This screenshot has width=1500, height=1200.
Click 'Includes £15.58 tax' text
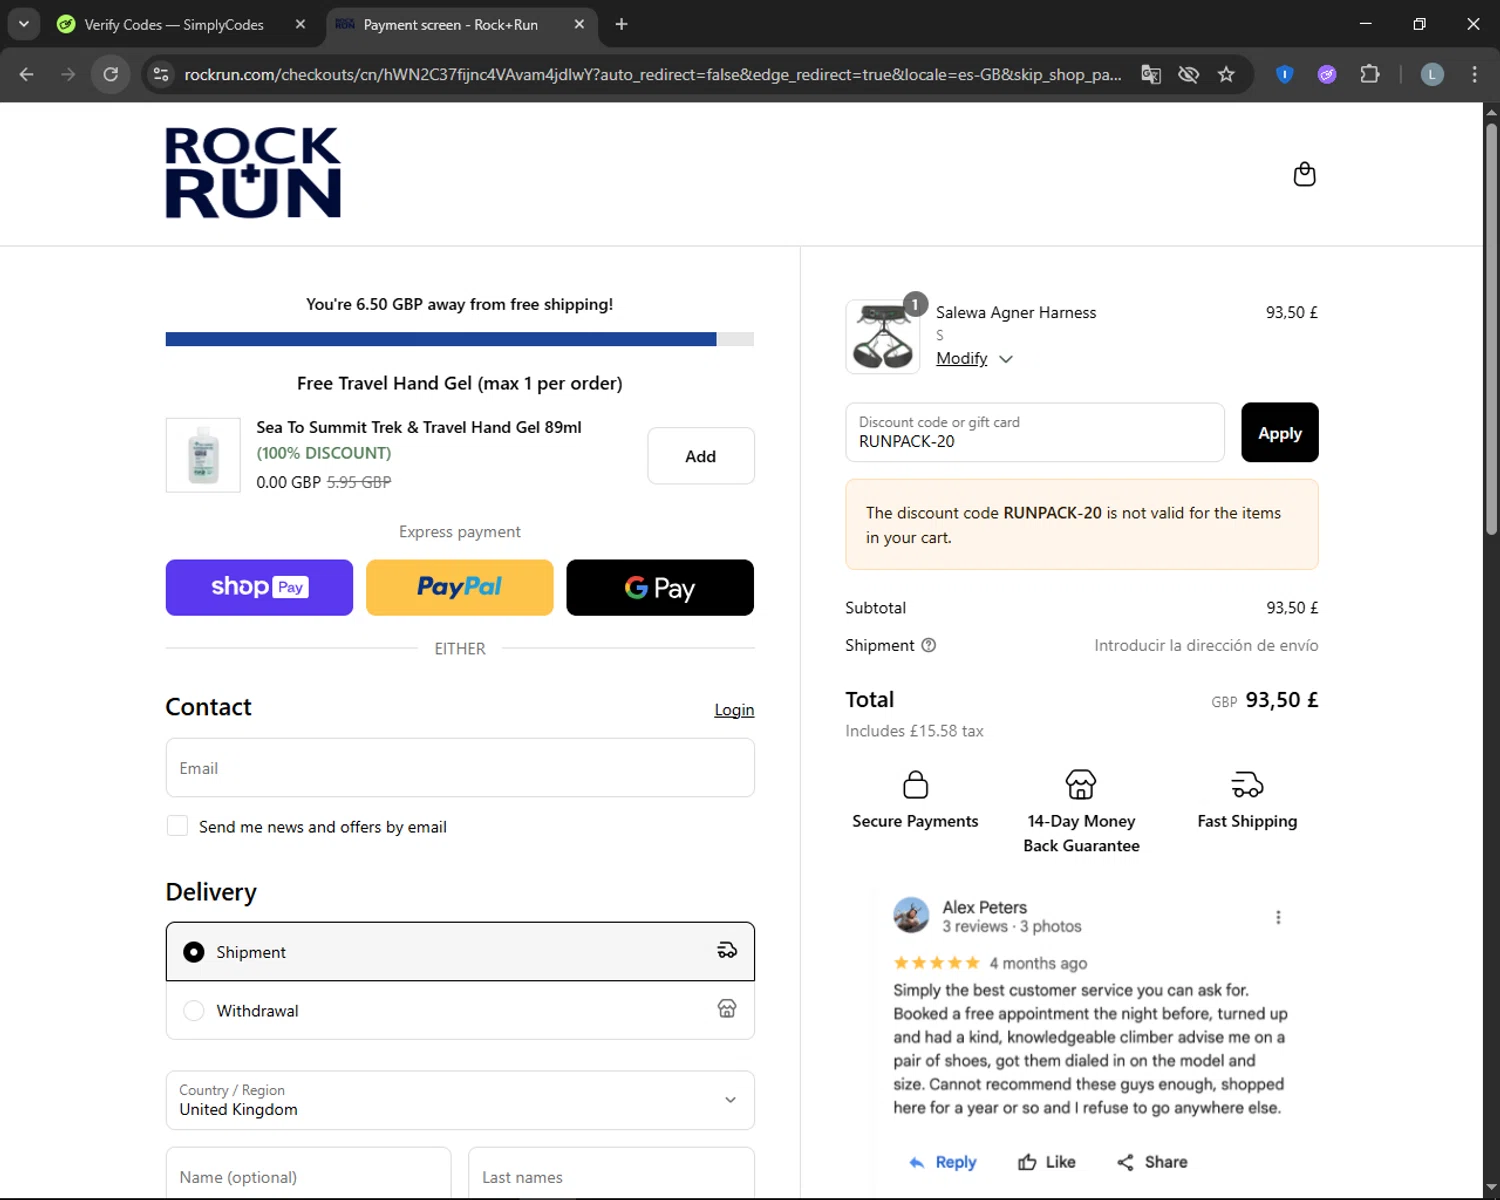click(x=914, y=731)
